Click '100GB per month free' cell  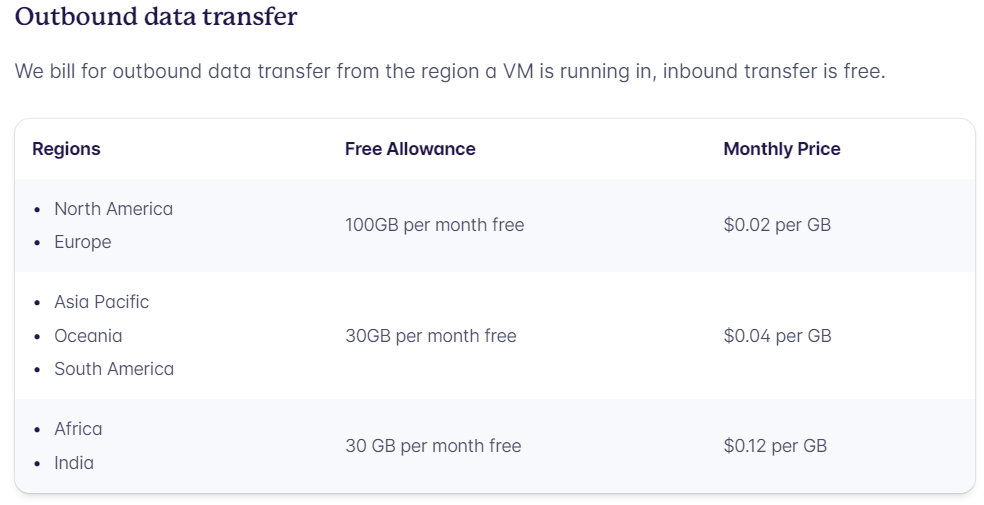coord(434,225)
